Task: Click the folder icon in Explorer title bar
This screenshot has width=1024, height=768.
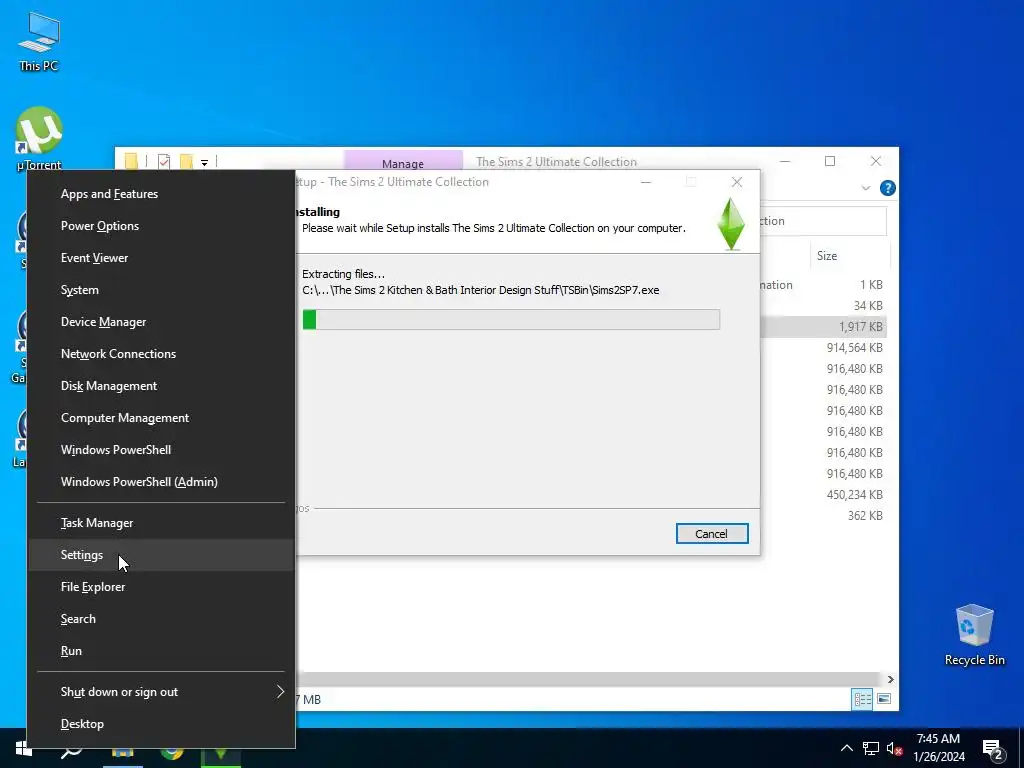Action: pos(131,161)
